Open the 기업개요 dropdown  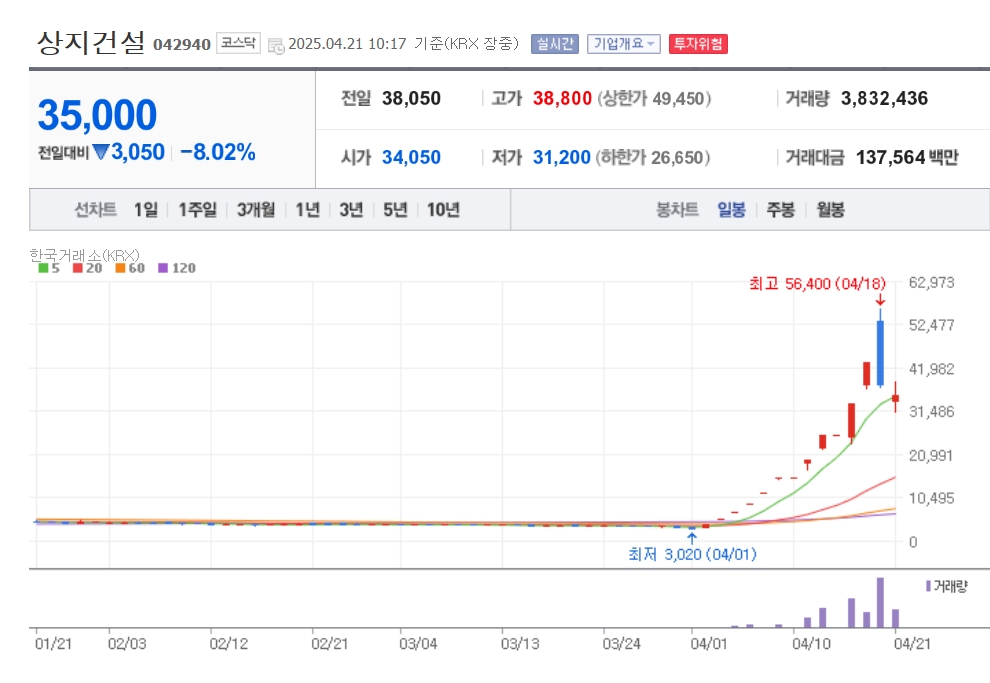point(624,44)
